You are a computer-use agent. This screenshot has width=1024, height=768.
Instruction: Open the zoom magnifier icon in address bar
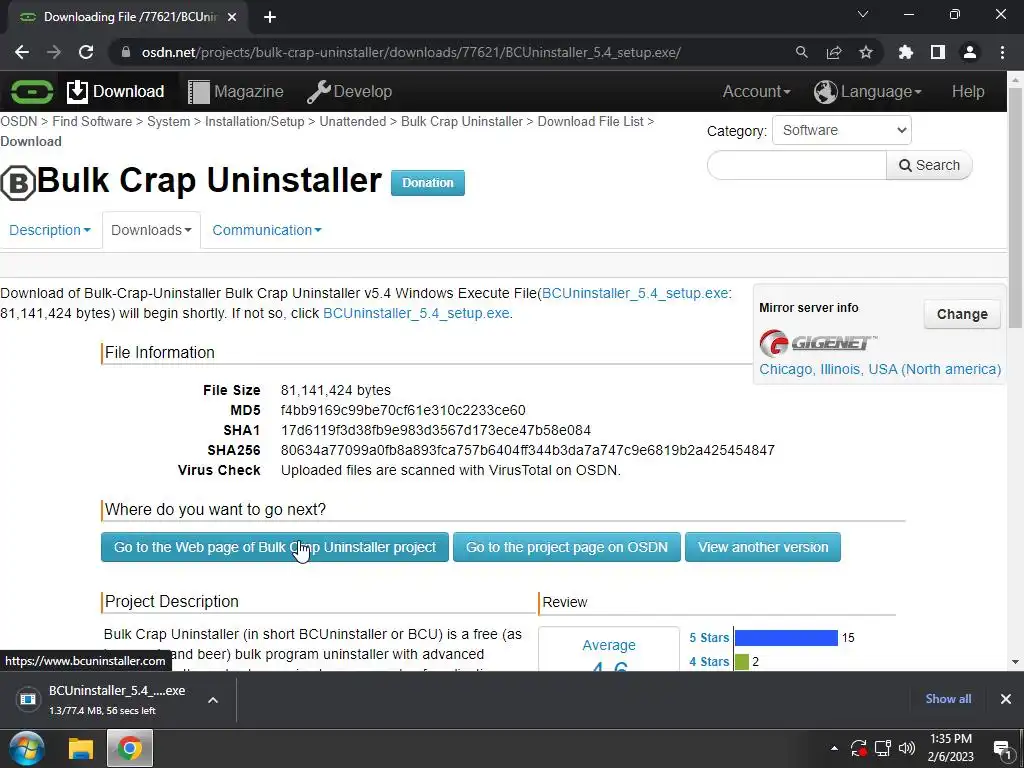pyautogui.click(x=801, y=52)
